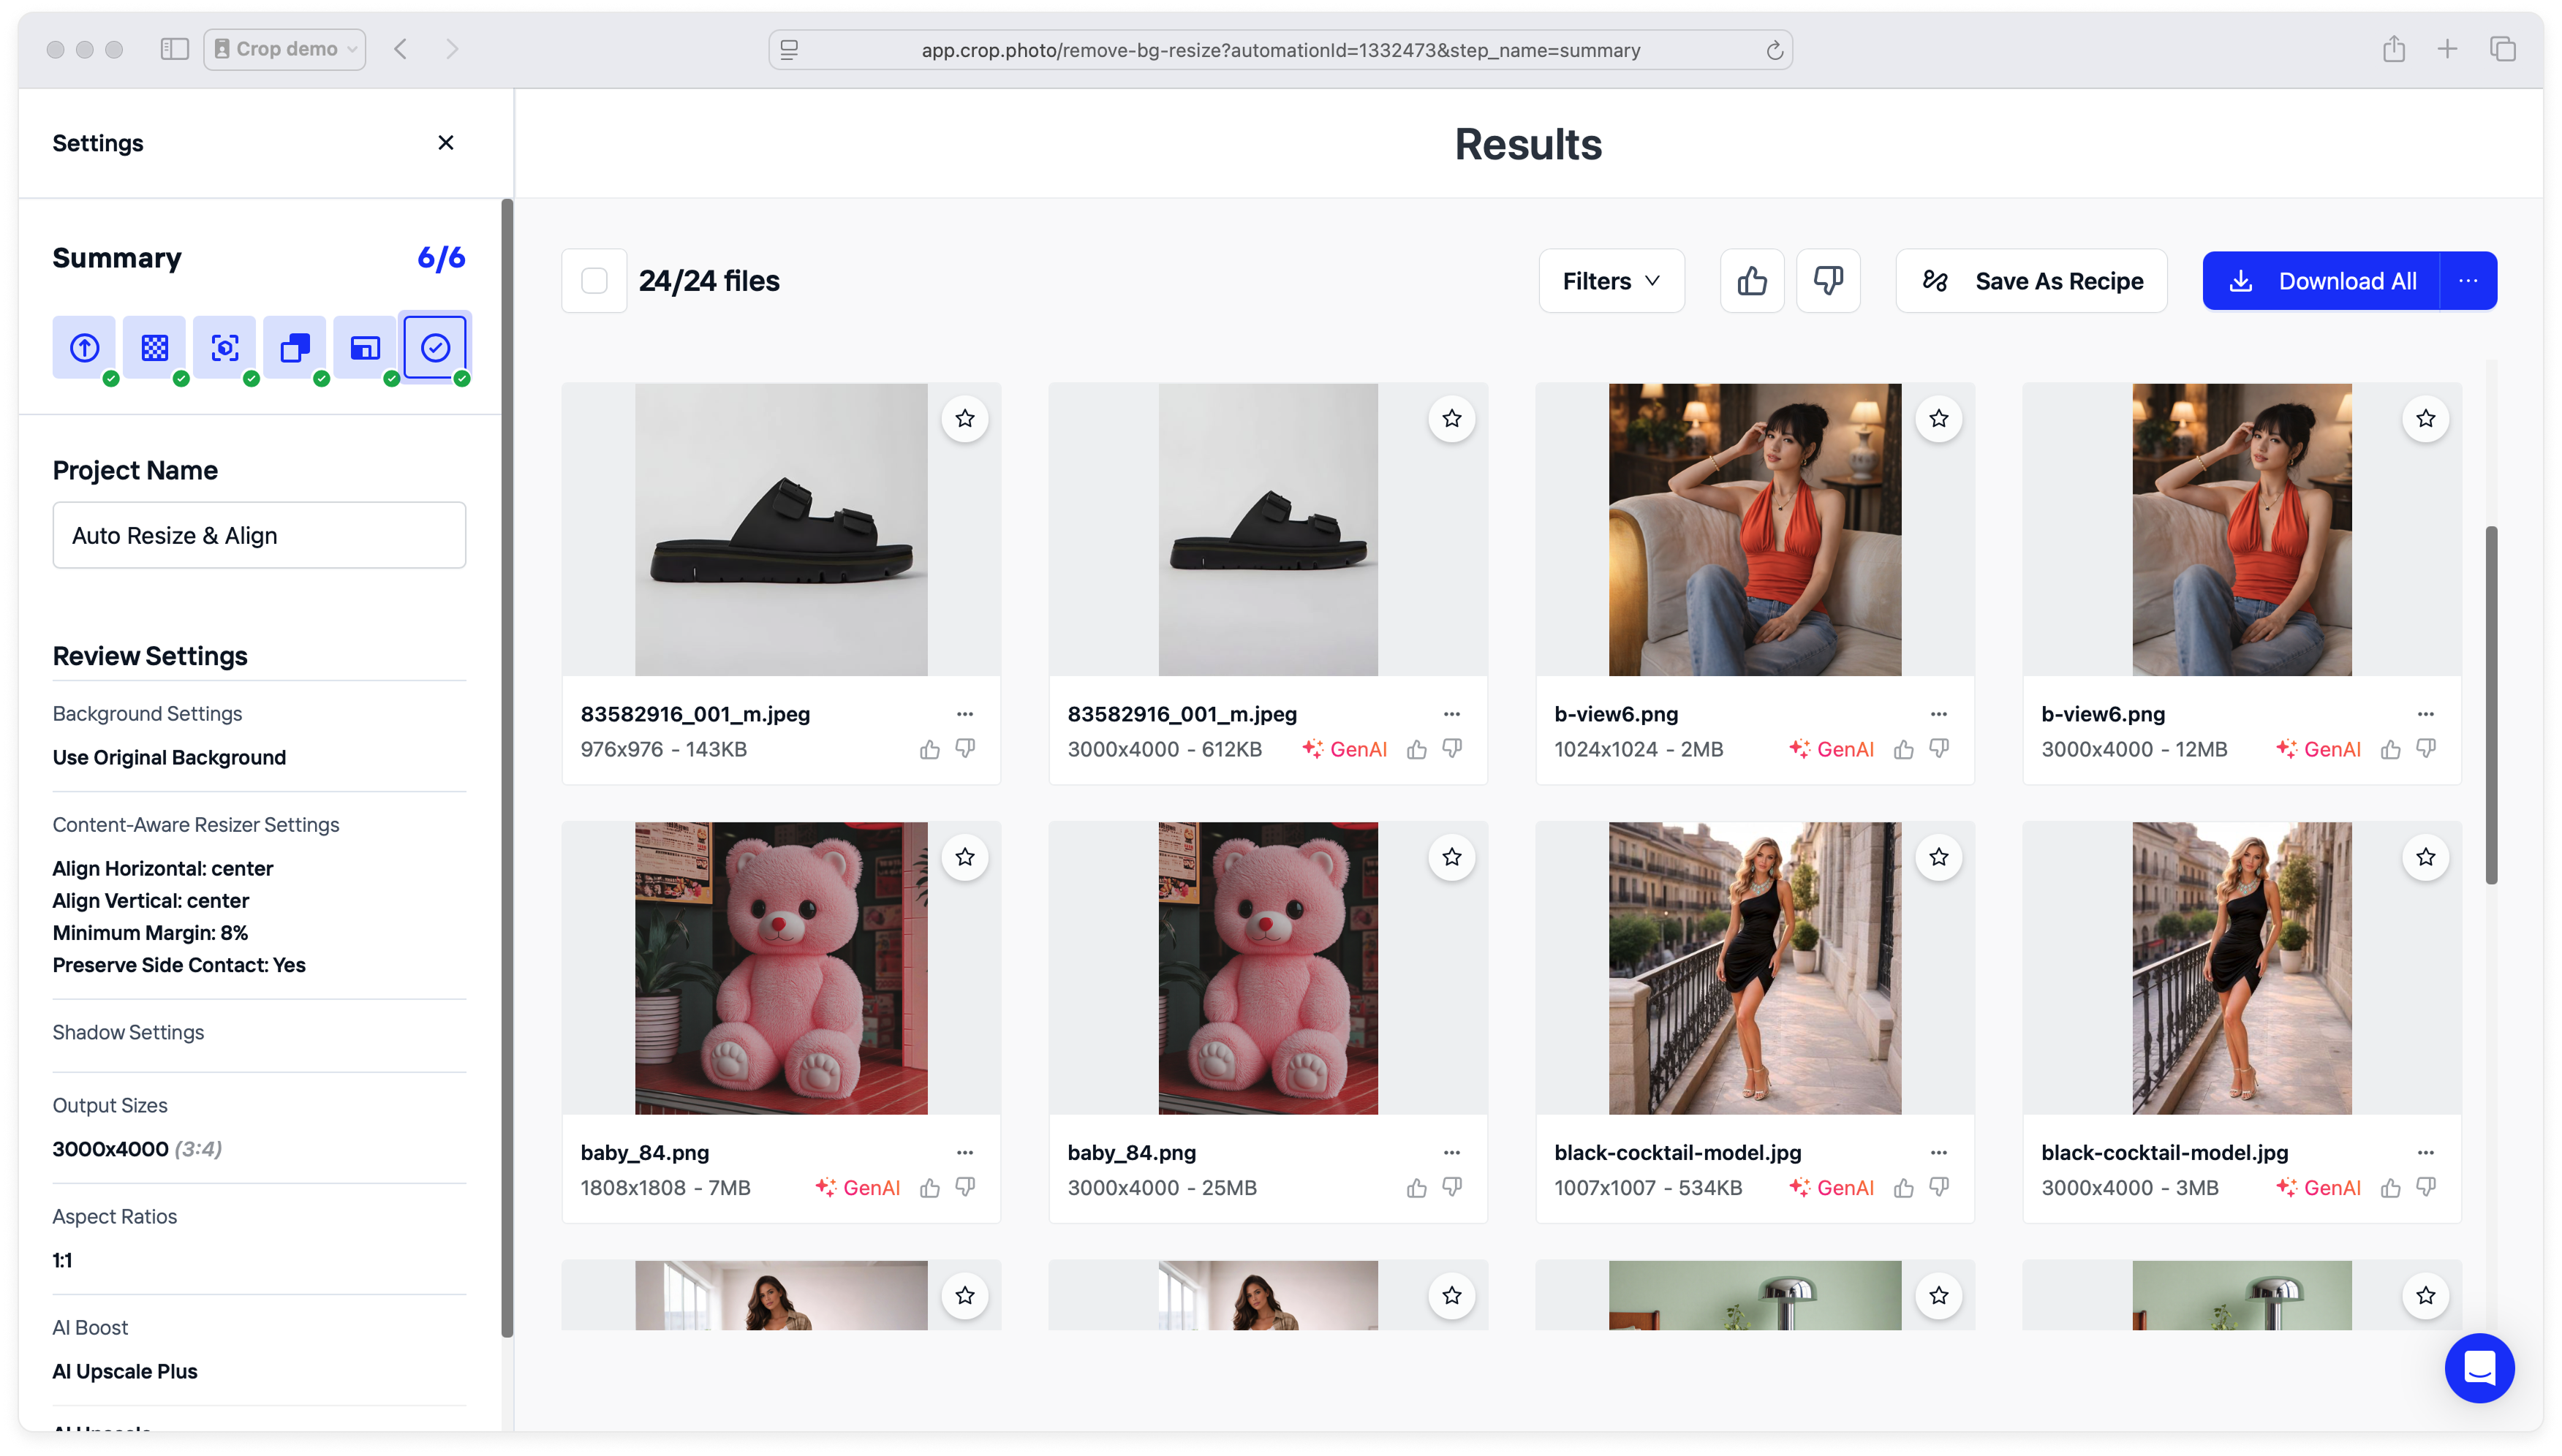
Task: Click the Settings panel scrollbar
Action: (x=507, y=768)
